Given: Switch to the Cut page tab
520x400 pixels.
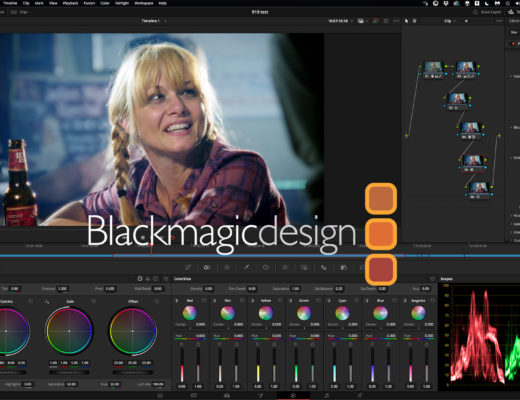Looking at the screenshot, I should [x=194, y=396].
